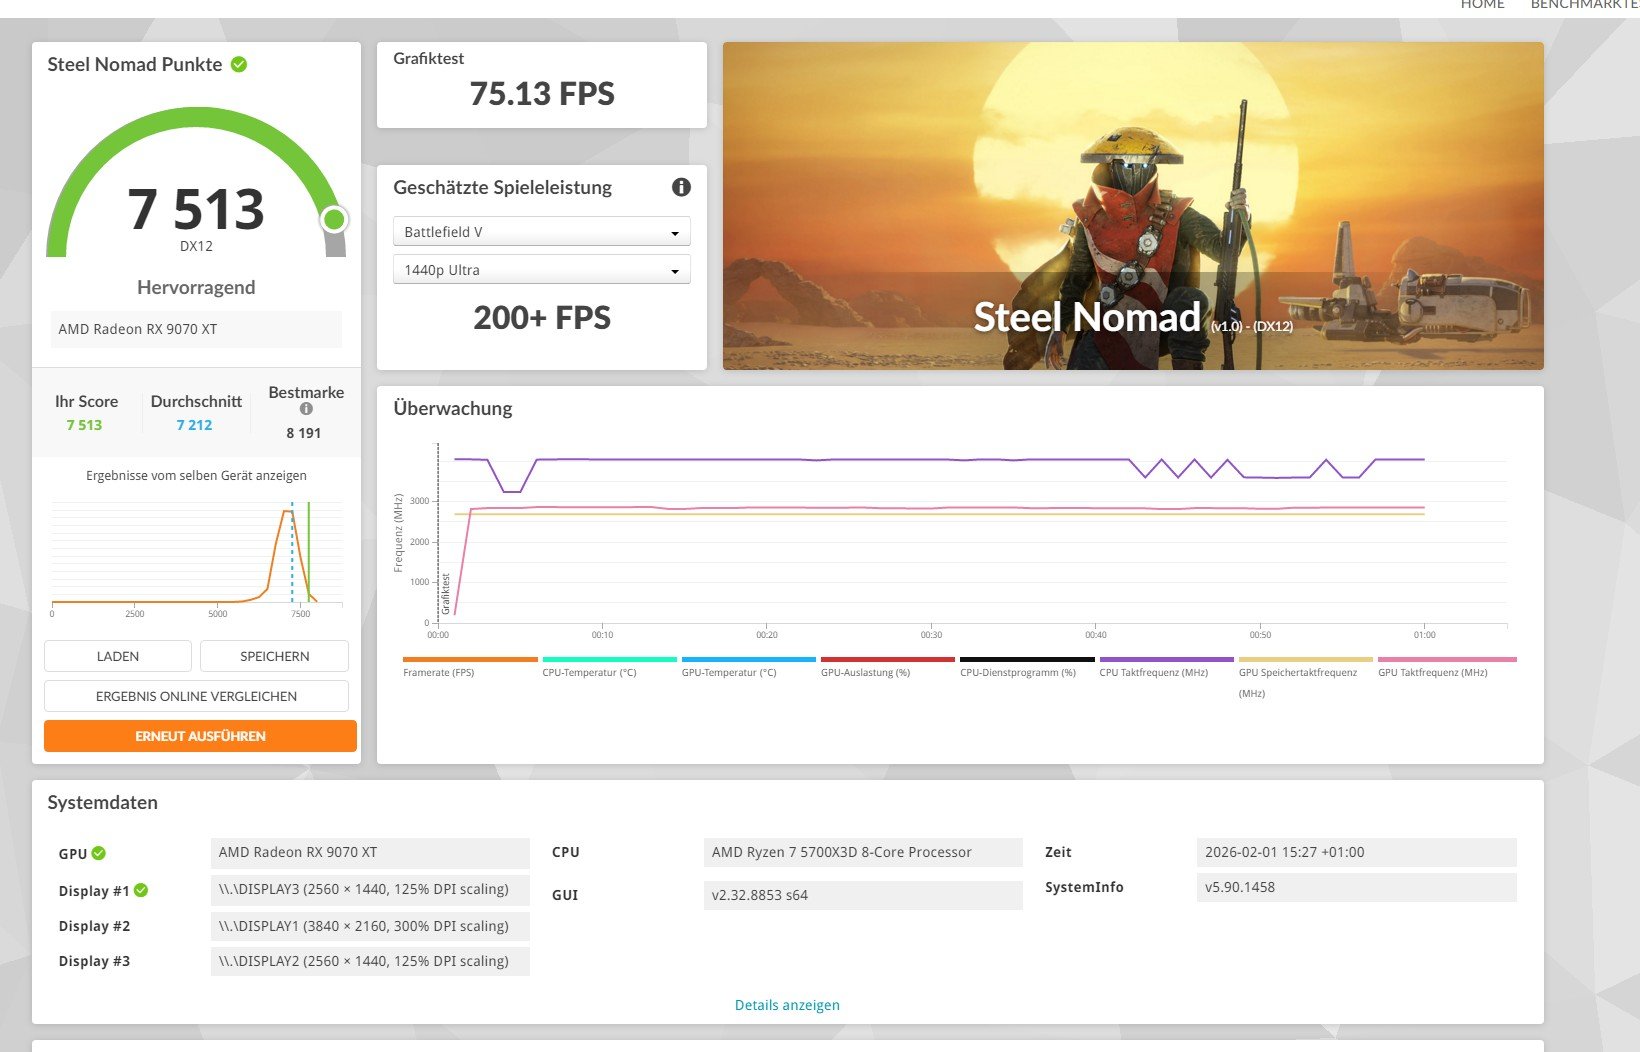Click the 75.13 FPS Grafiktest result
Viewport: 1640px width, 1052px height.
tap(542, 94)
